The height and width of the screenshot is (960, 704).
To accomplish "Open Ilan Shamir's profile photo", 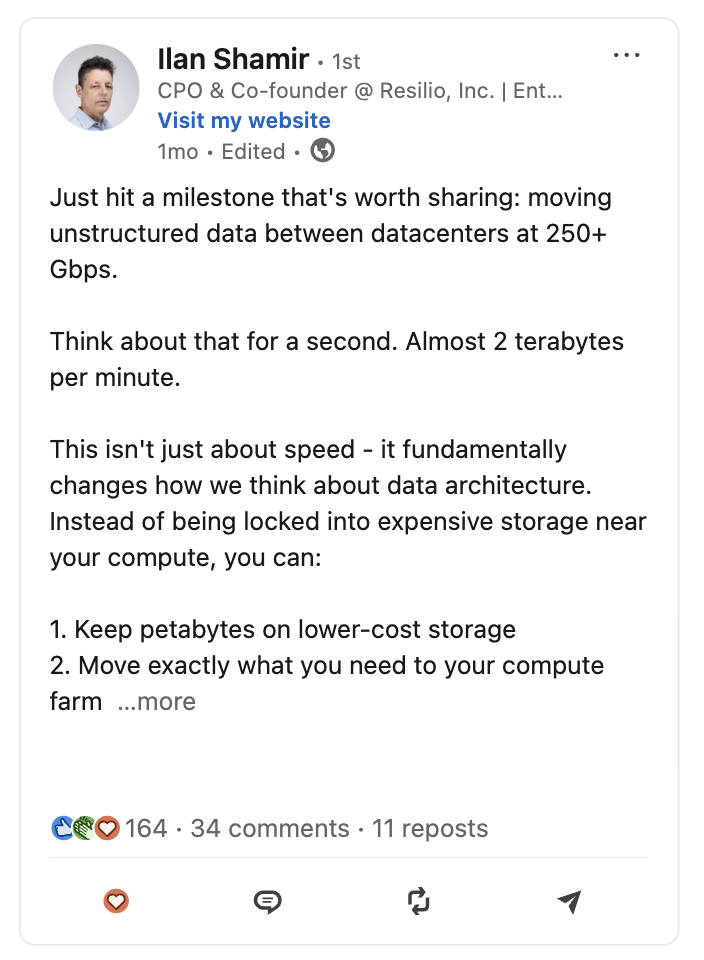I will 95,88.
